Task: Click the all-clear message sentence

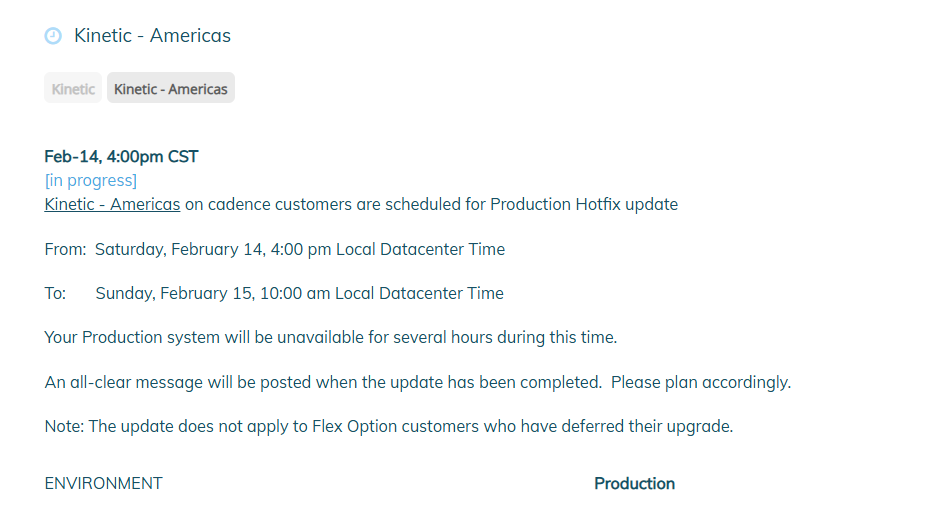Action: tap(322, 382)
